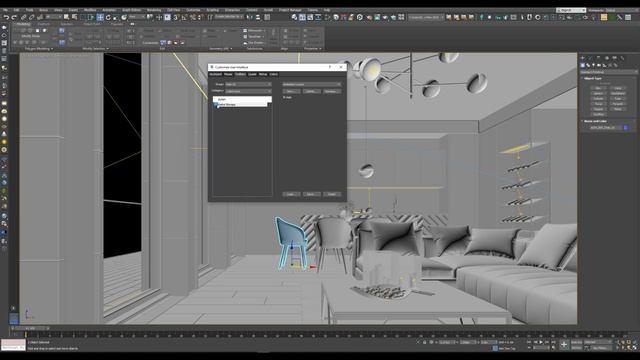This screenshot has height=360, width=640.
Task: Switch to the Keyboard tab in dialog
Action: 216,74
